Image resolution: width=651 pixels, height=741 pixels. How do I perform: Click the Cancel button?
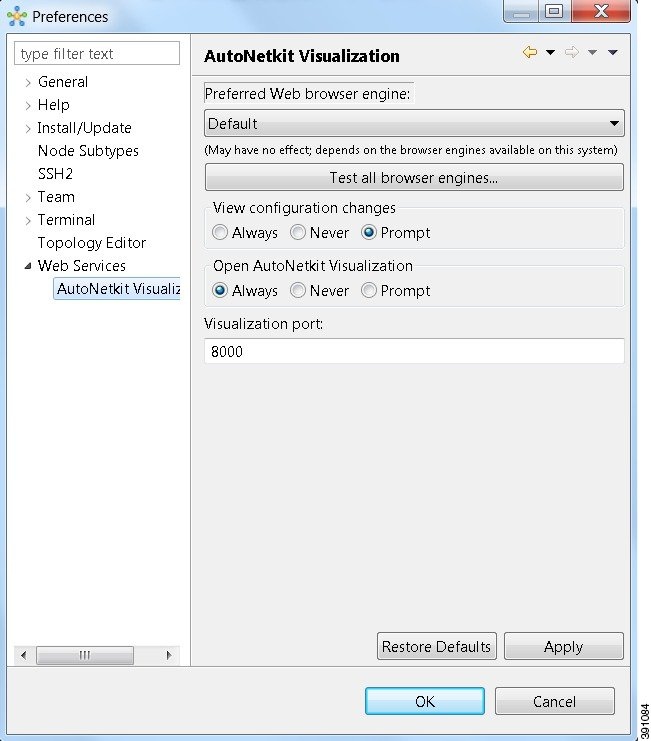pyautogui.click(x=555, y=701)
